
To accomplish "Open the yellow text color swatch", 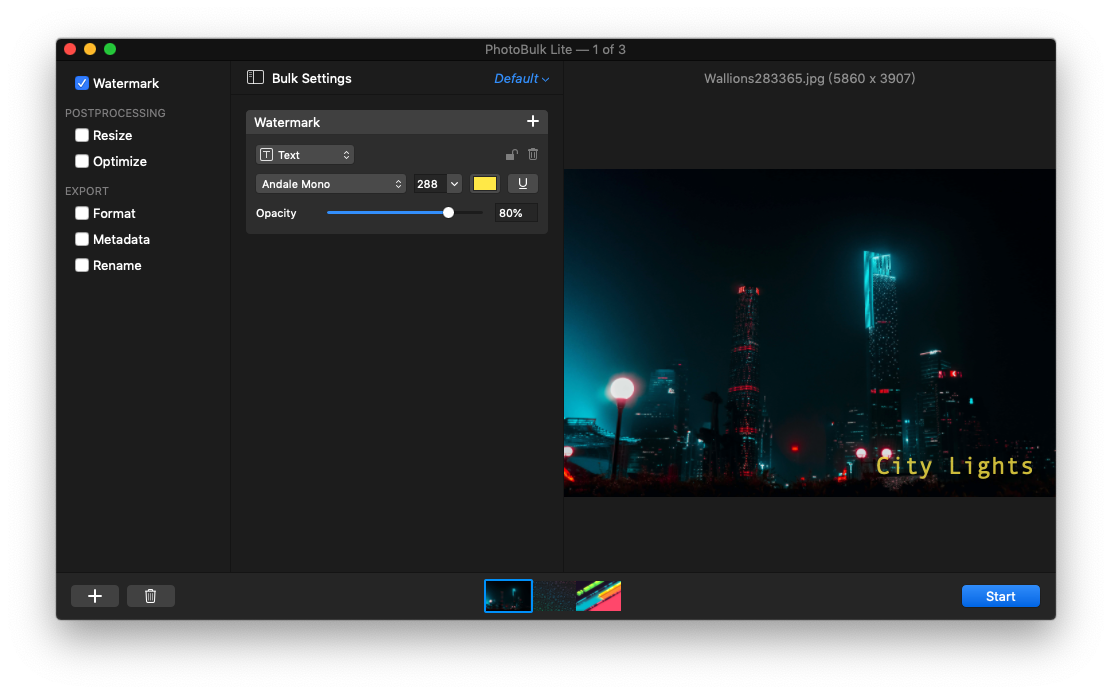I will coord(485,184).
